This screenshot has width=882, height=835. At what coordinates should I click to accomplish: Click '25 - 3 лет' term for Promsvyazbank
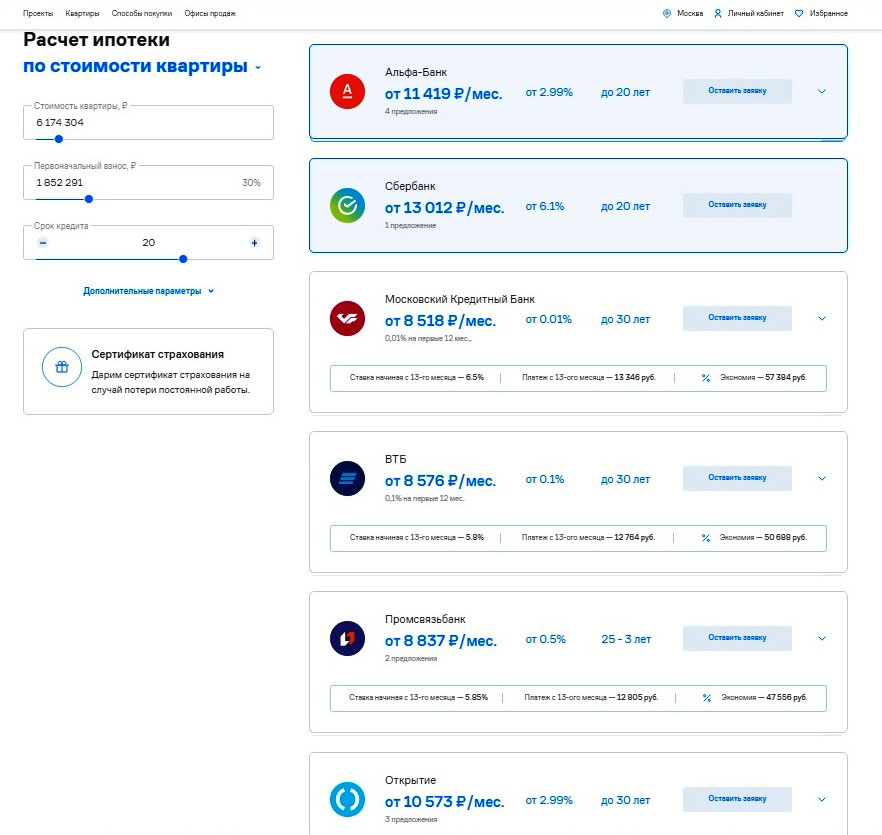[x=626, y=640]
